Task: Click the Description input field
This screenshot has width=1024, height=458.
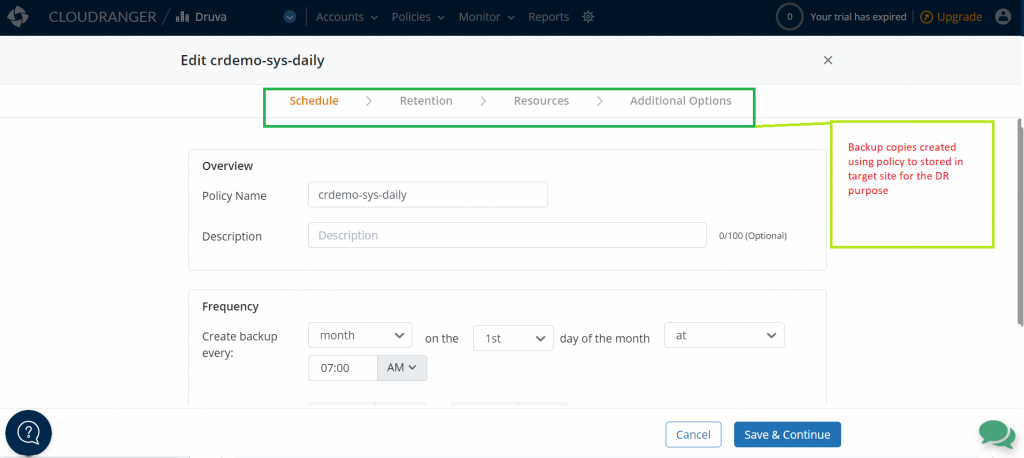Action: click(x=507, y=235)
